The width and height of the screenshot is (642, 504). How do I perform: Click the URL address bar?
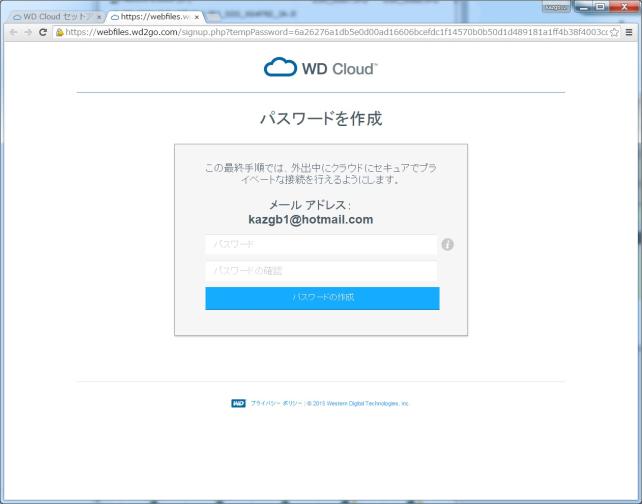(336, 32)
